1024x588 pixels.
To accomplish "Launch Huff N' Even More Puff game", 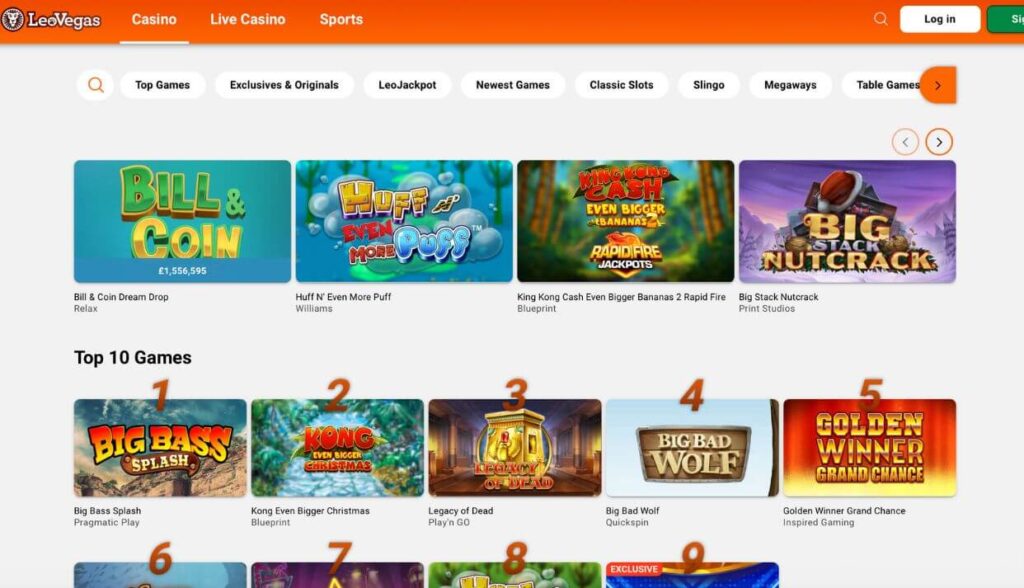I will [404, 221].
